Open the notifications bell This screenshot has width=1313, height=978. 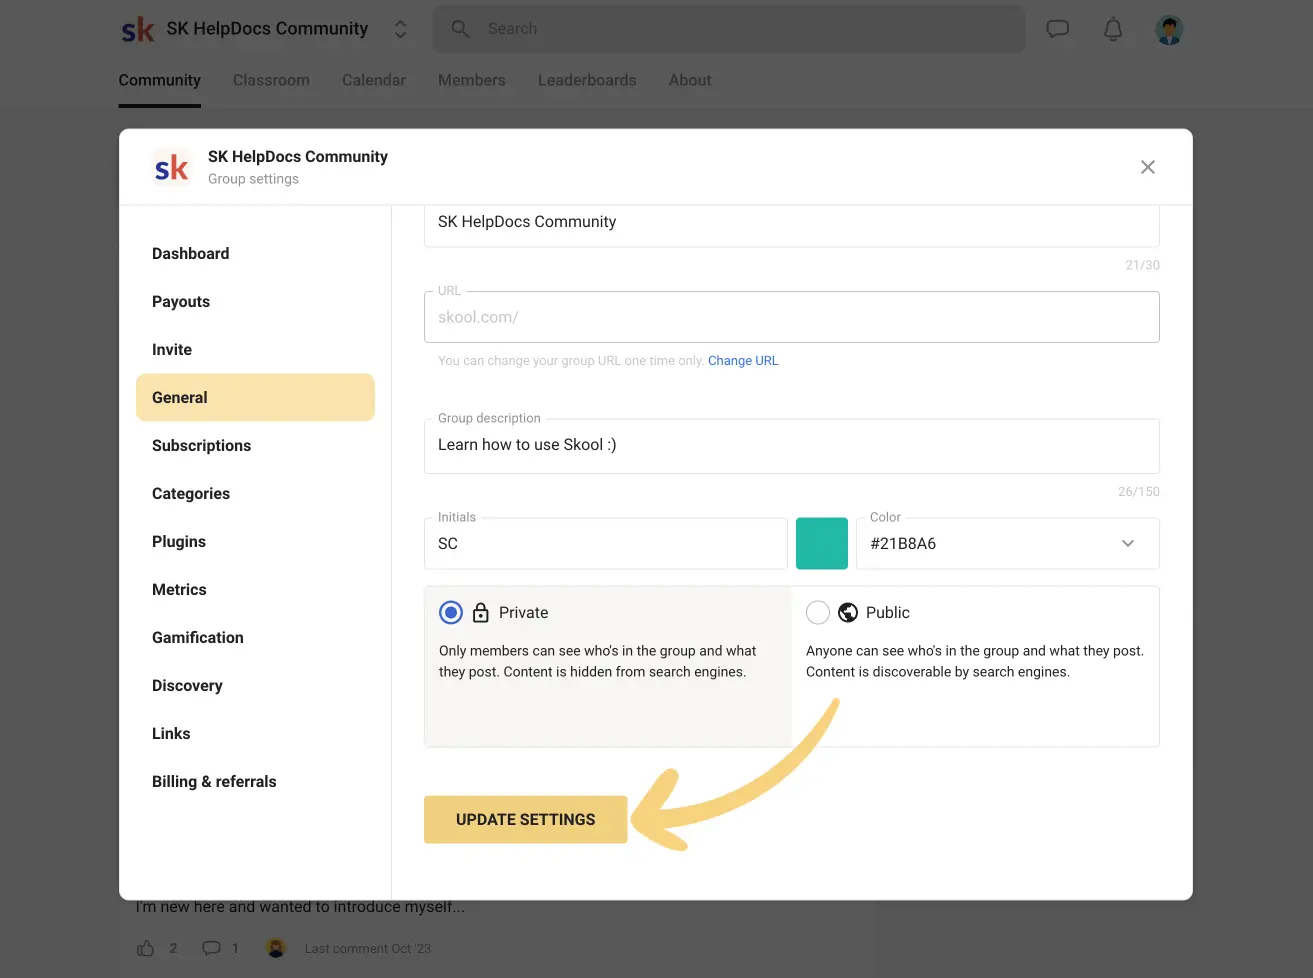click(x=1113, y=29)
